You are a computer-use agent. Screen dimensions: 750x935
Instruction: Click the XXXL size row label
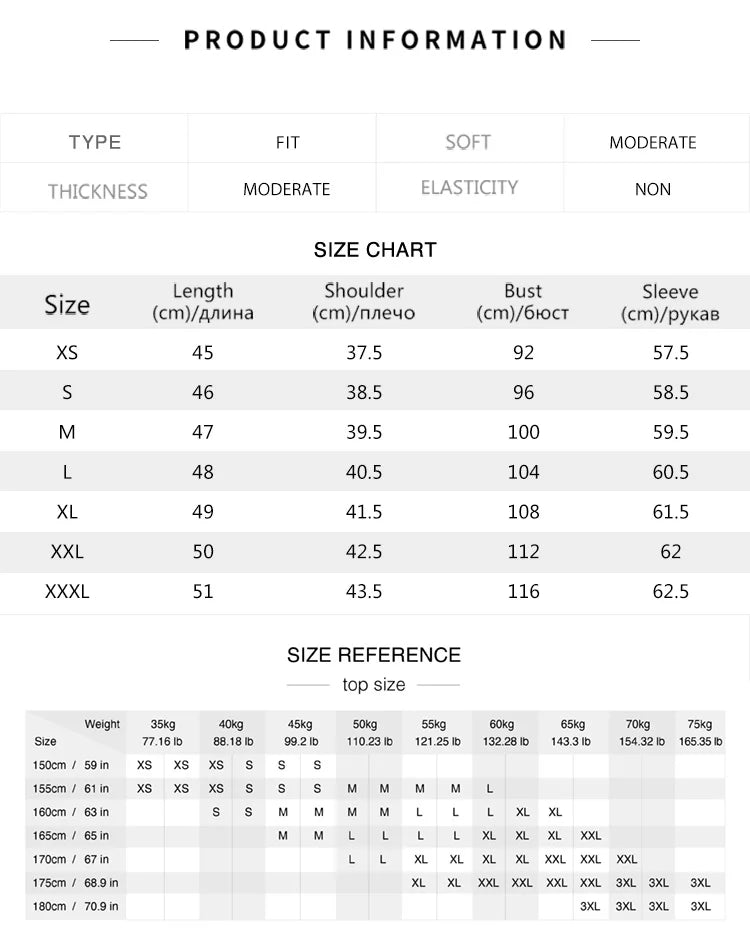67,592
